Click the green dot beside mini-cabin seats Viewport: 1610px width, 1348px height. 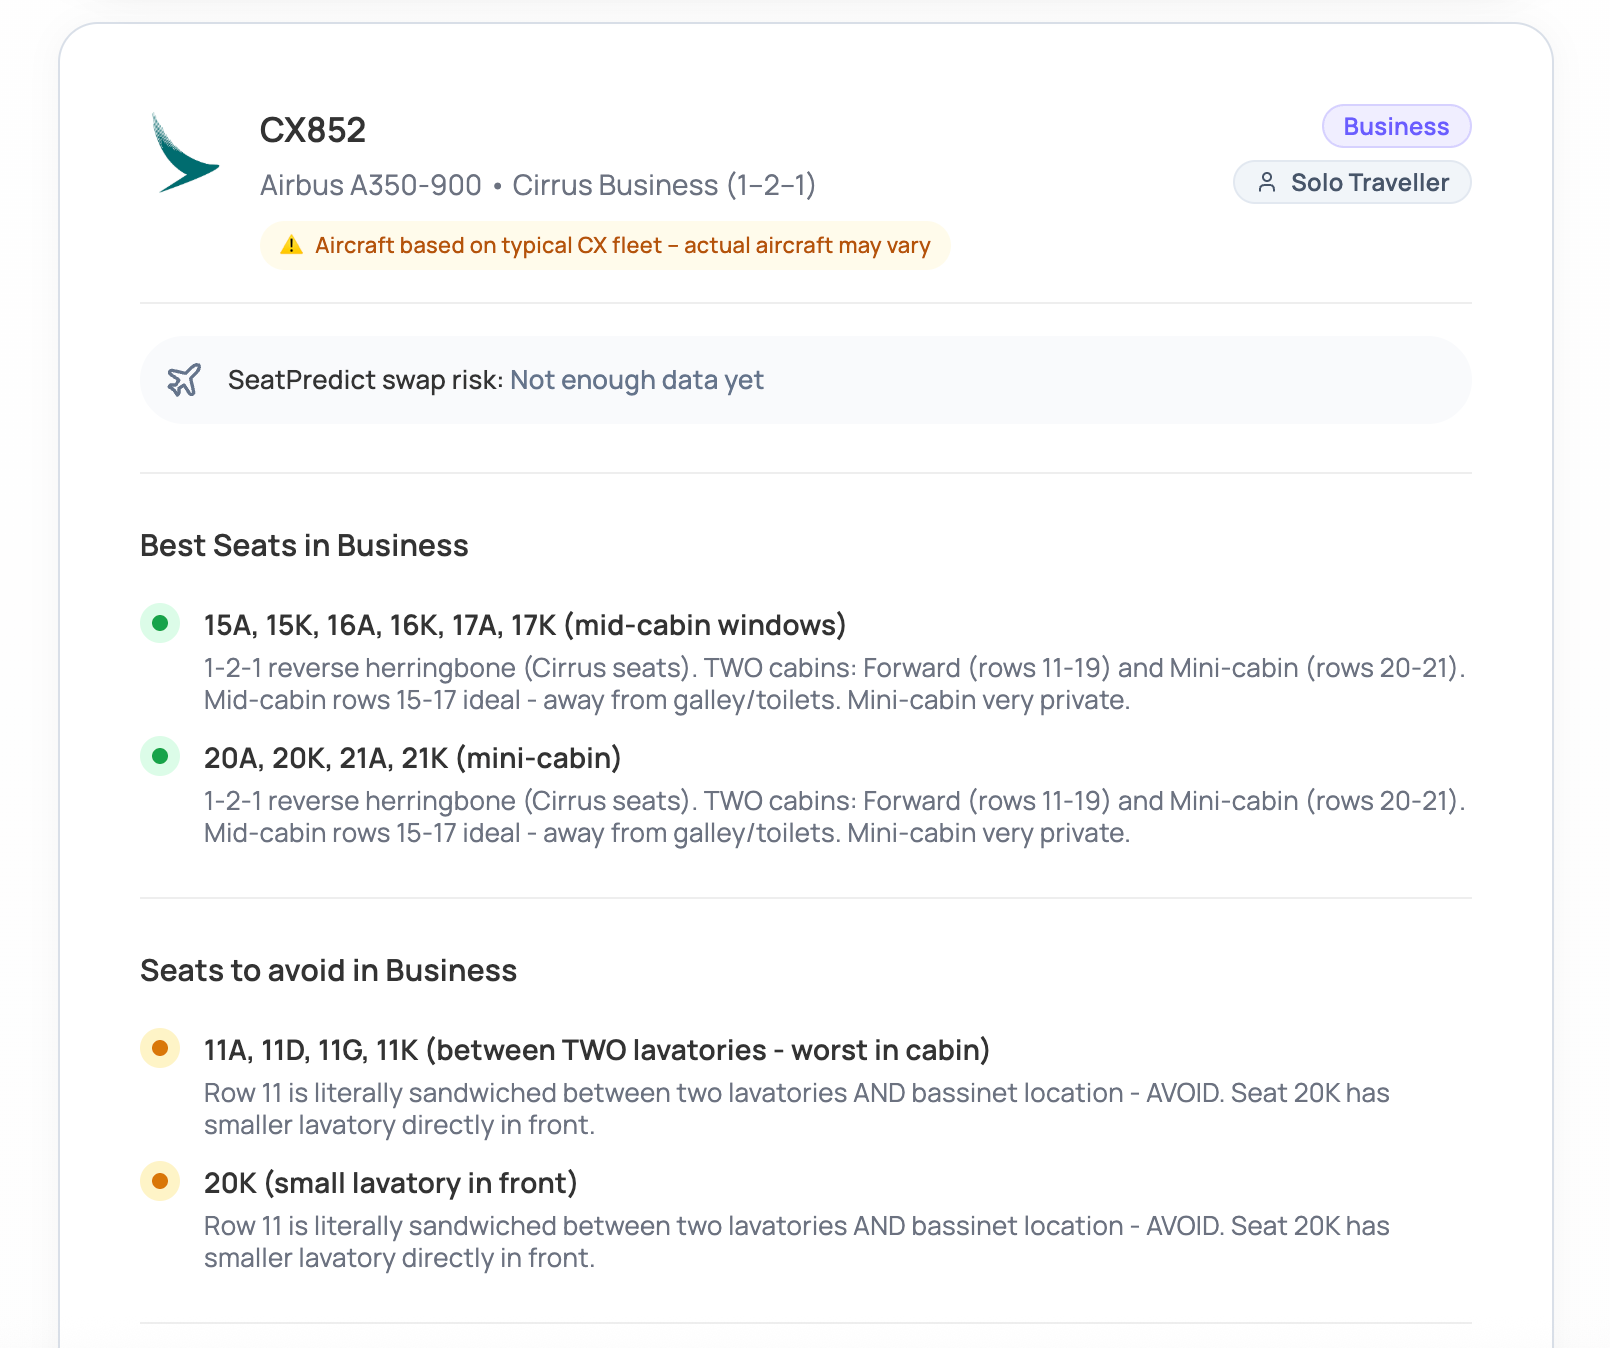coord(160,755)
